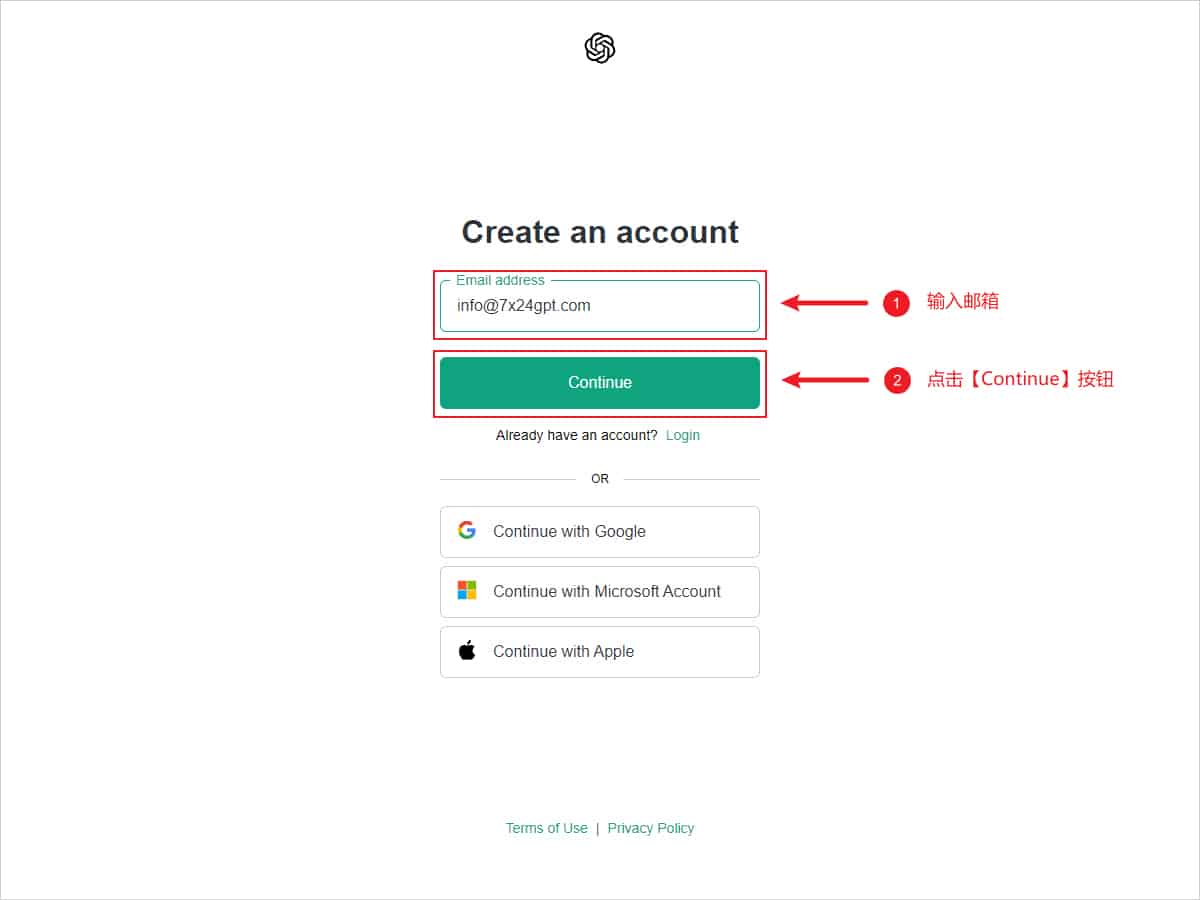The image size is (1200, 900).
Task: Click the red arrow pointing at email field
Action: tap(825, 303)
